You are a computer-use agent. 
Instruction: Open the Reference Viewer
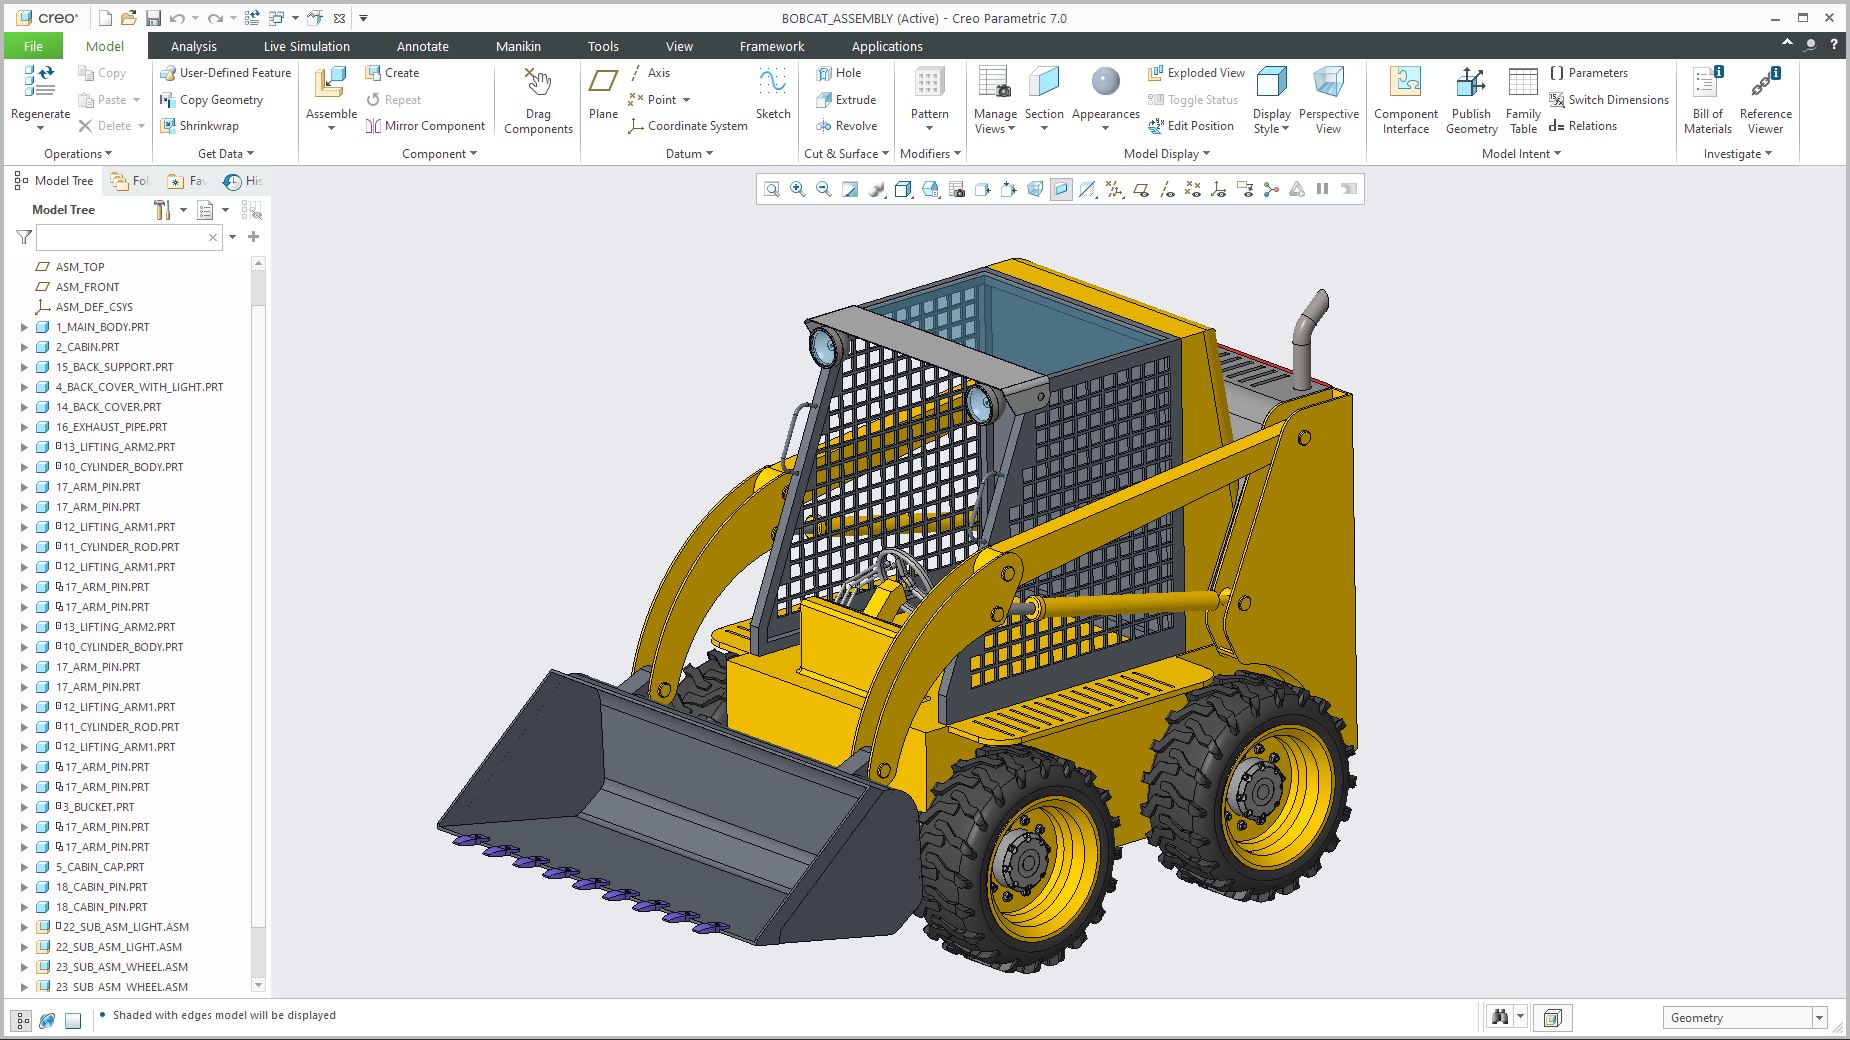(1765, 100)
